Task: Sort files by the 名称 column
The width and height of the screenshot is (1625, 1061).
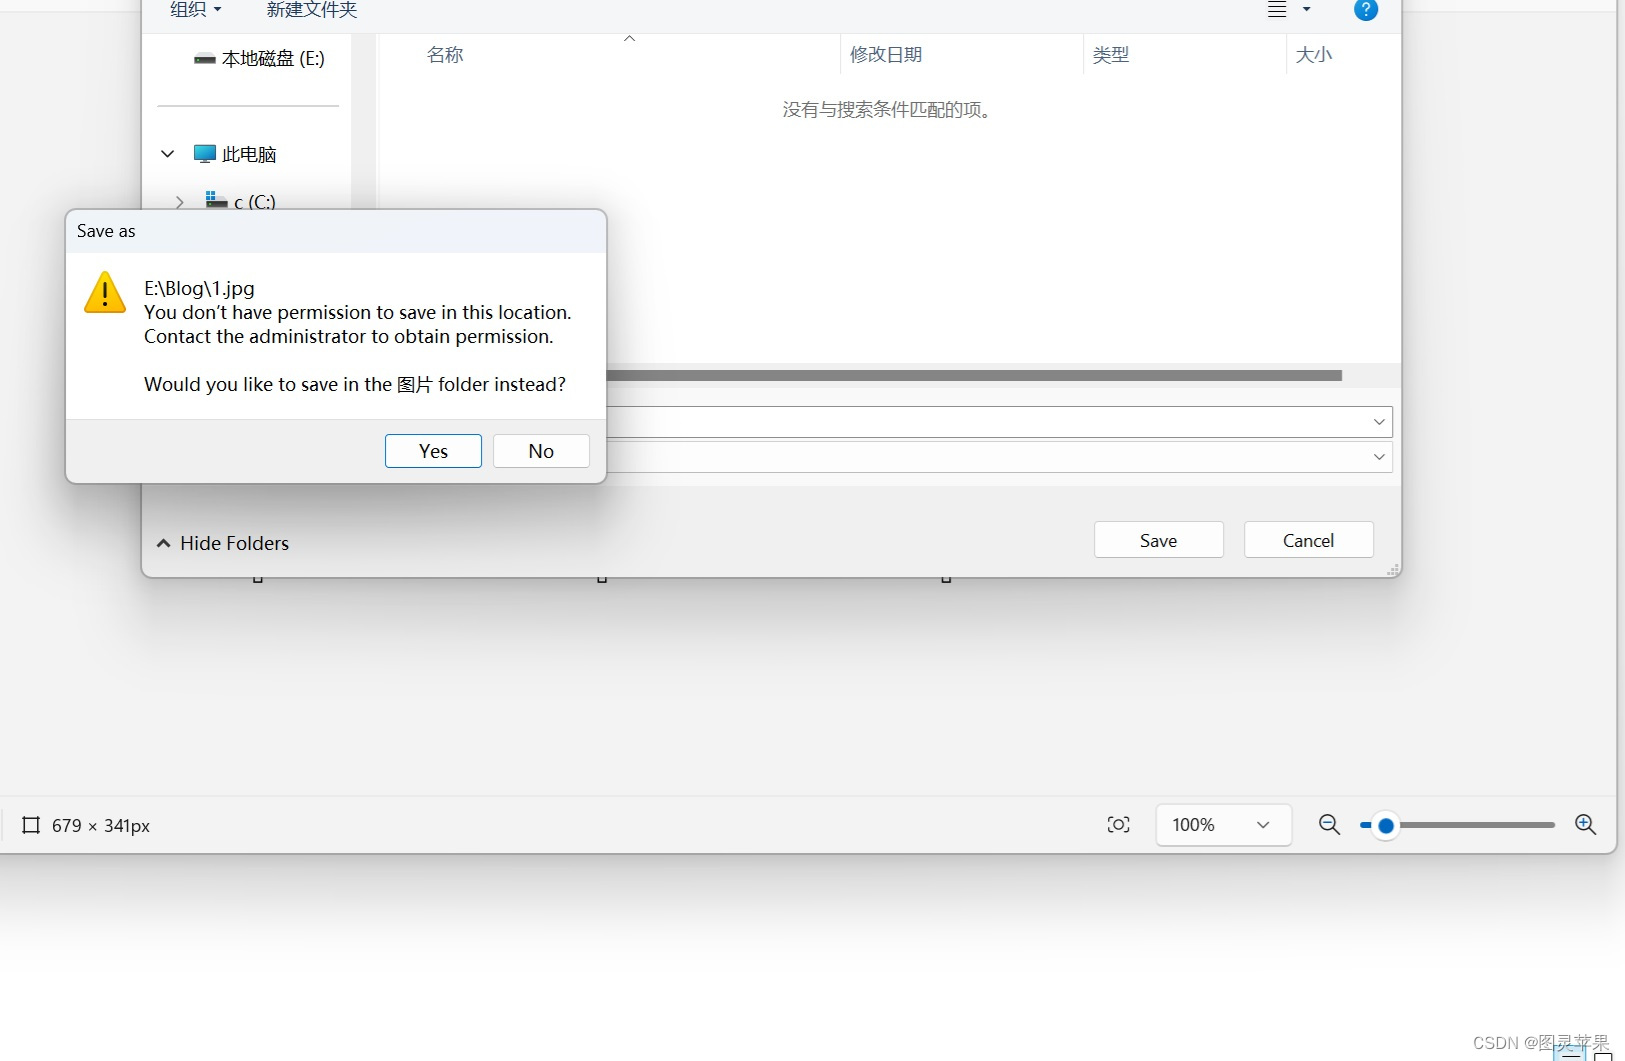Action: 445,55
